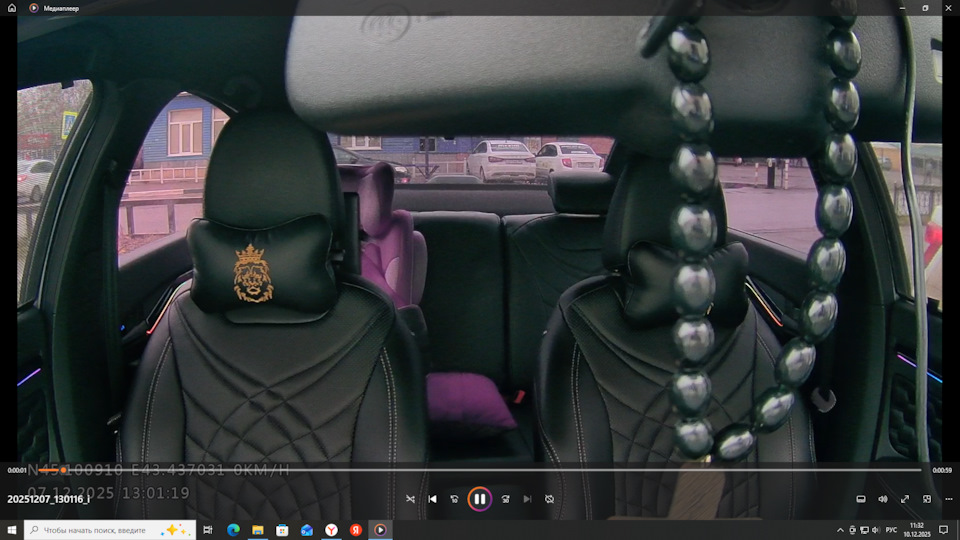Skip backward ten seconds

454,499
